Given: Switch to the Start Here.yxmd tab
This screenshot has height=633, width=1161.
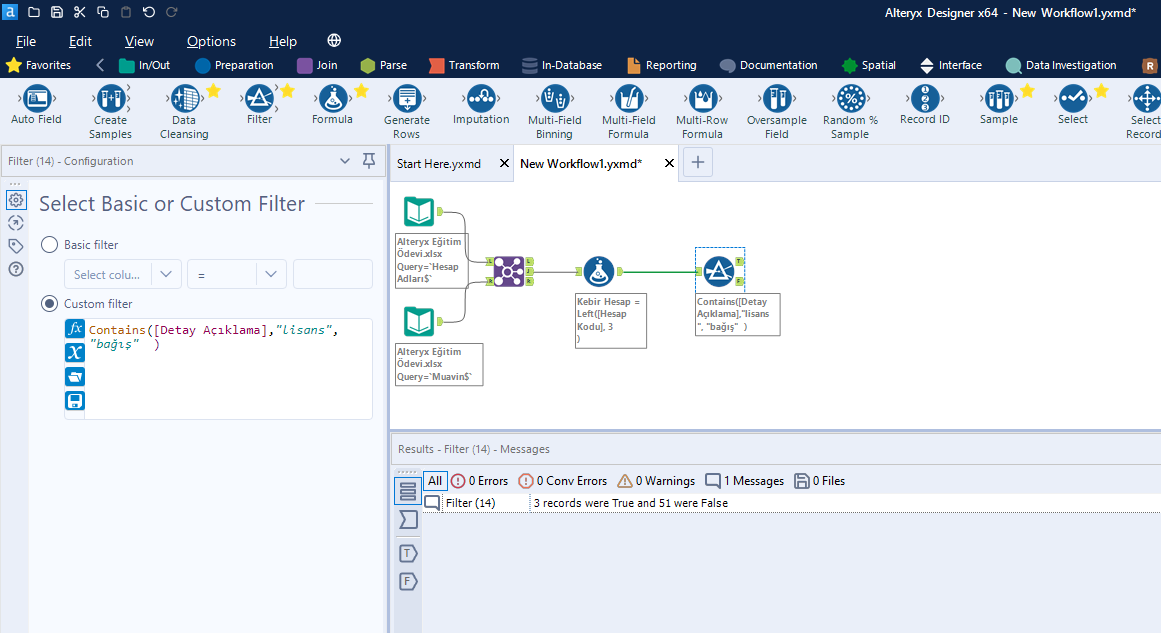Looking at the screenshot, I should click(438, 163).
